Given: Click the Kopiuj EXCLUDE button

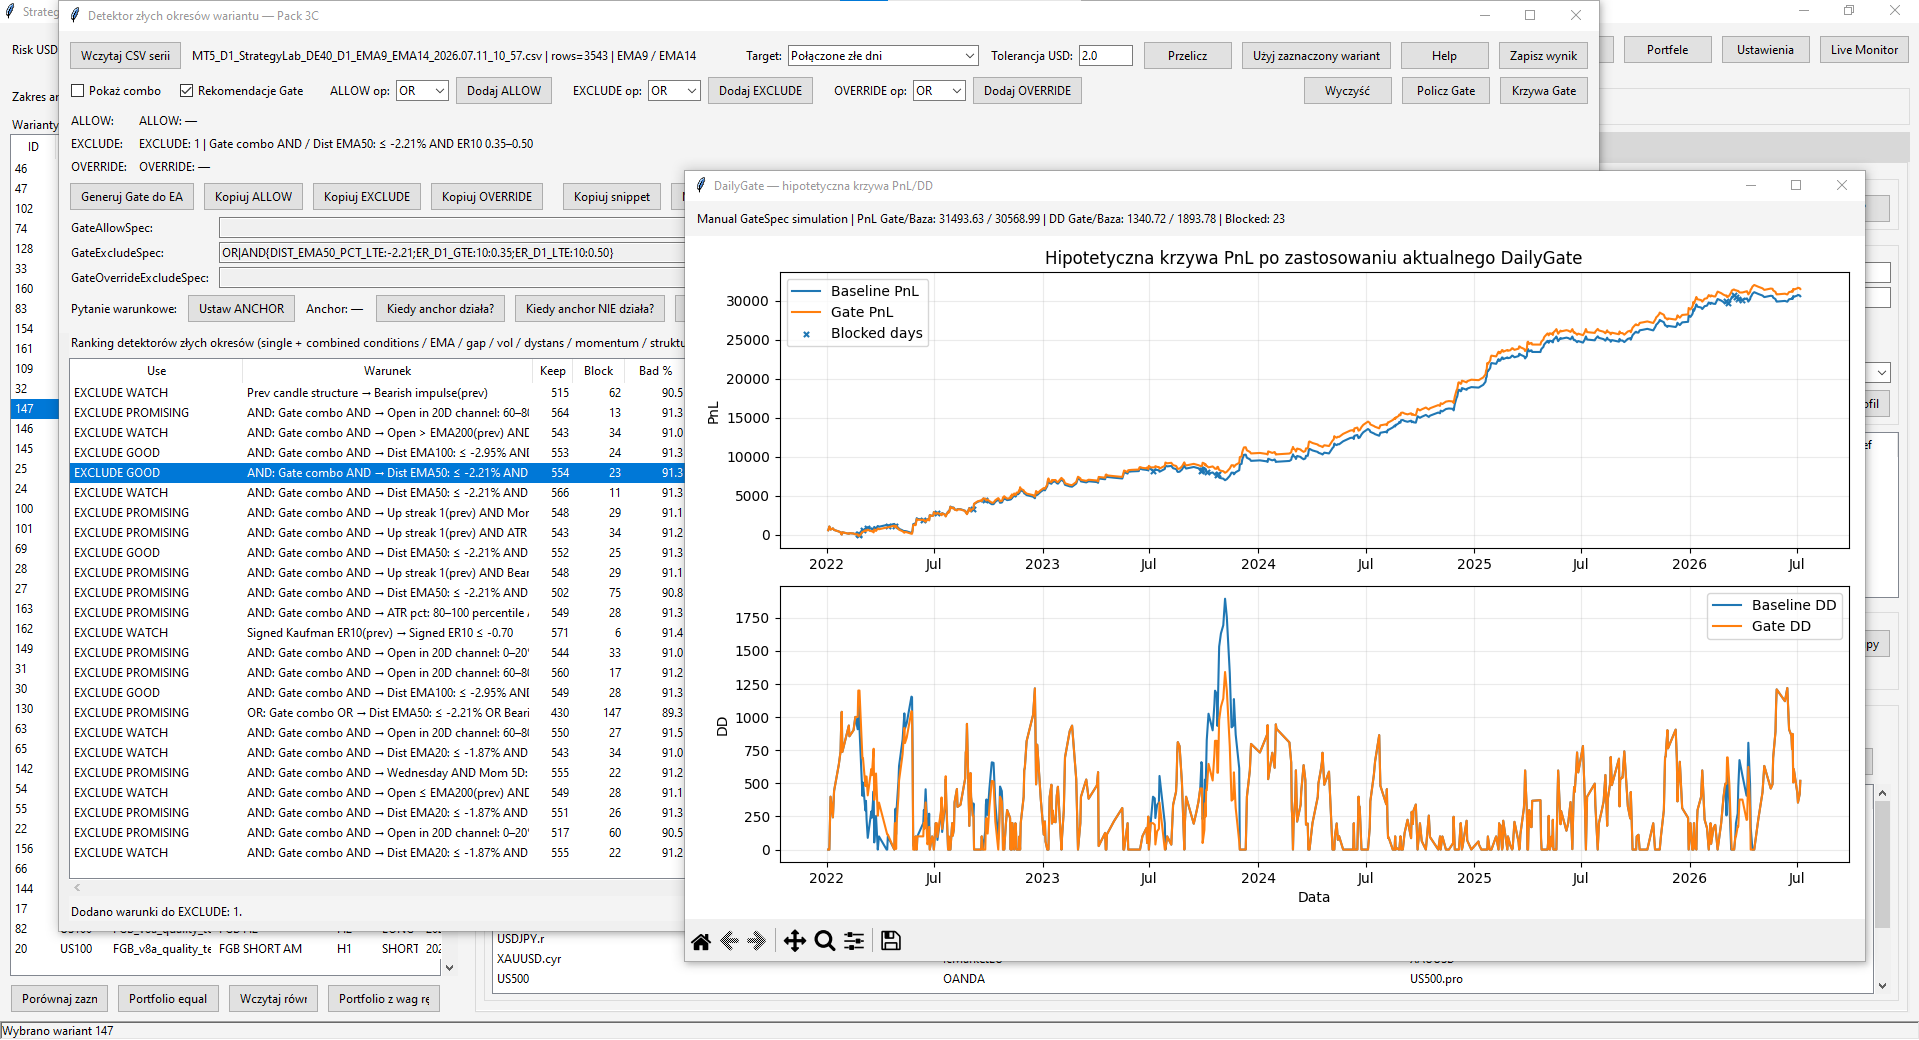Looking at the screenshot, I should tap(367, 197).
